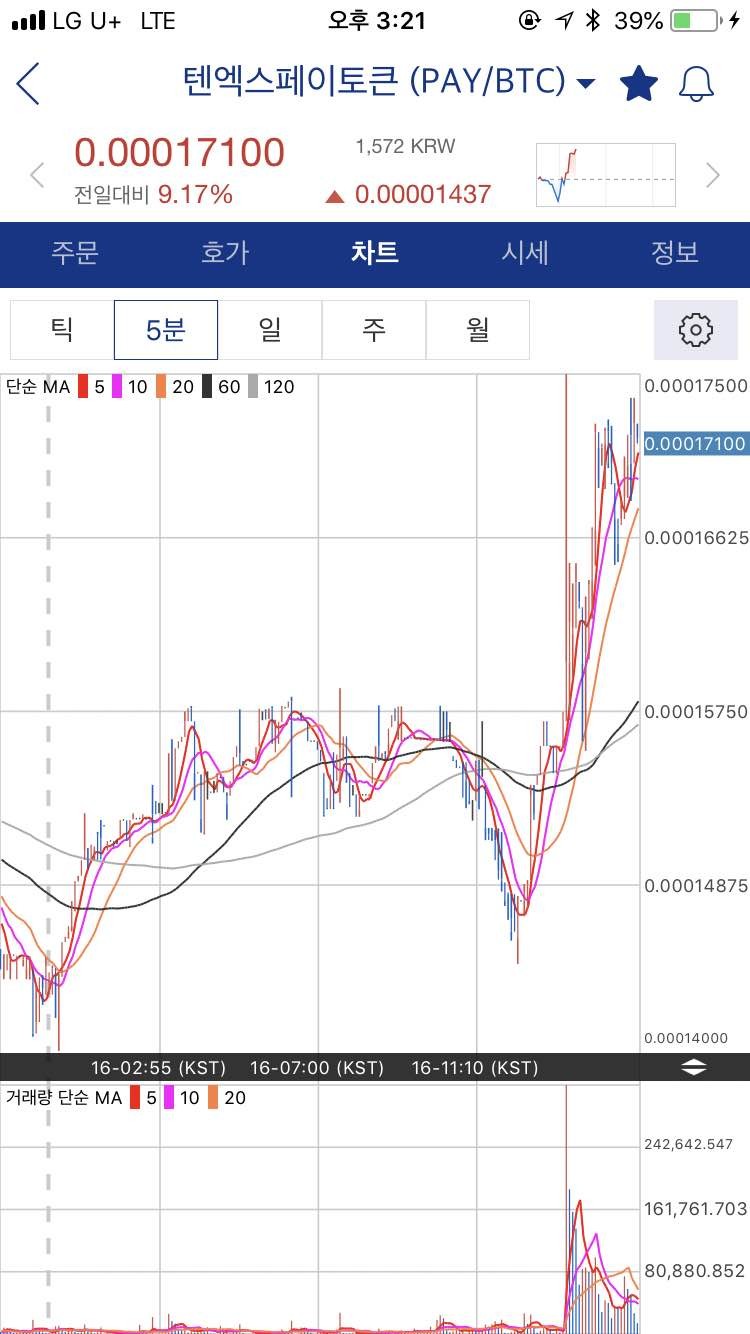Select the 주 weekly interval
Image resolution: width=750 pixels, height=1334 pixels.
pos(374,329)
